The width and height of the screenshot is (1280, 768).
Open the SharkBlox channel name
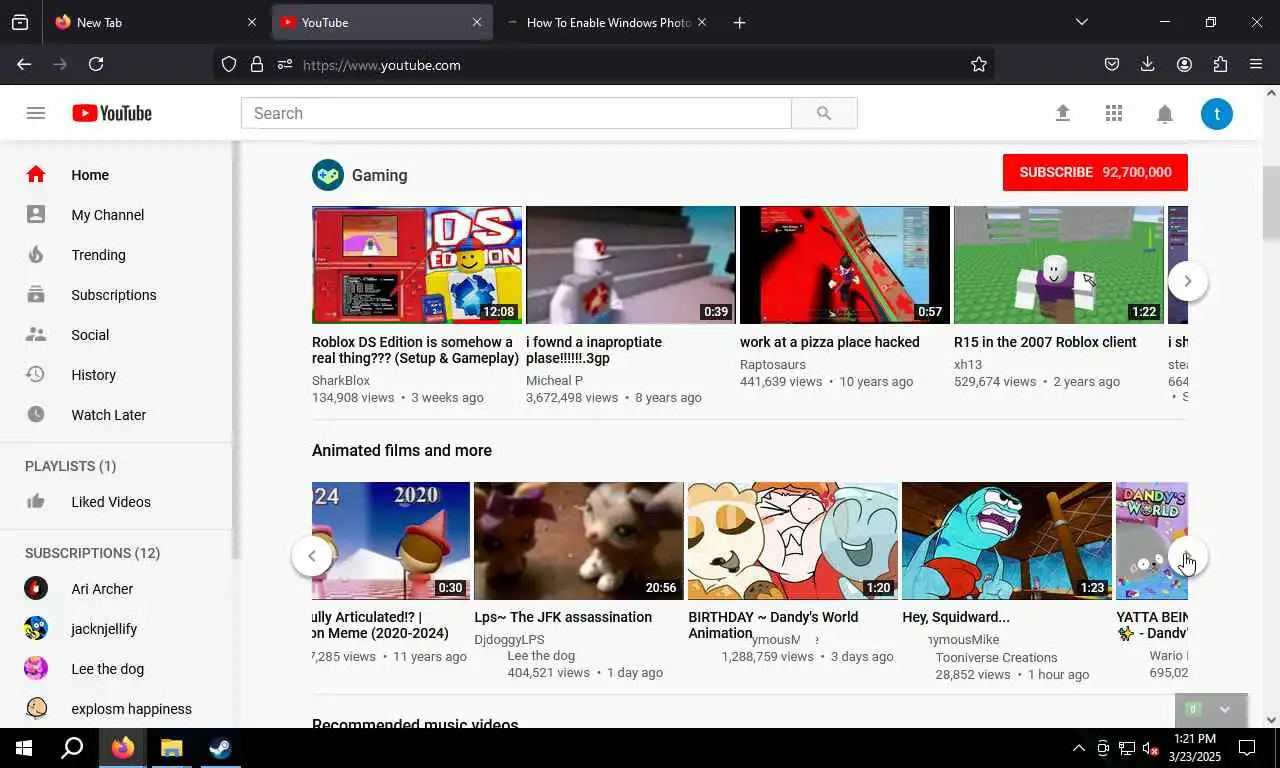point(341,381)
